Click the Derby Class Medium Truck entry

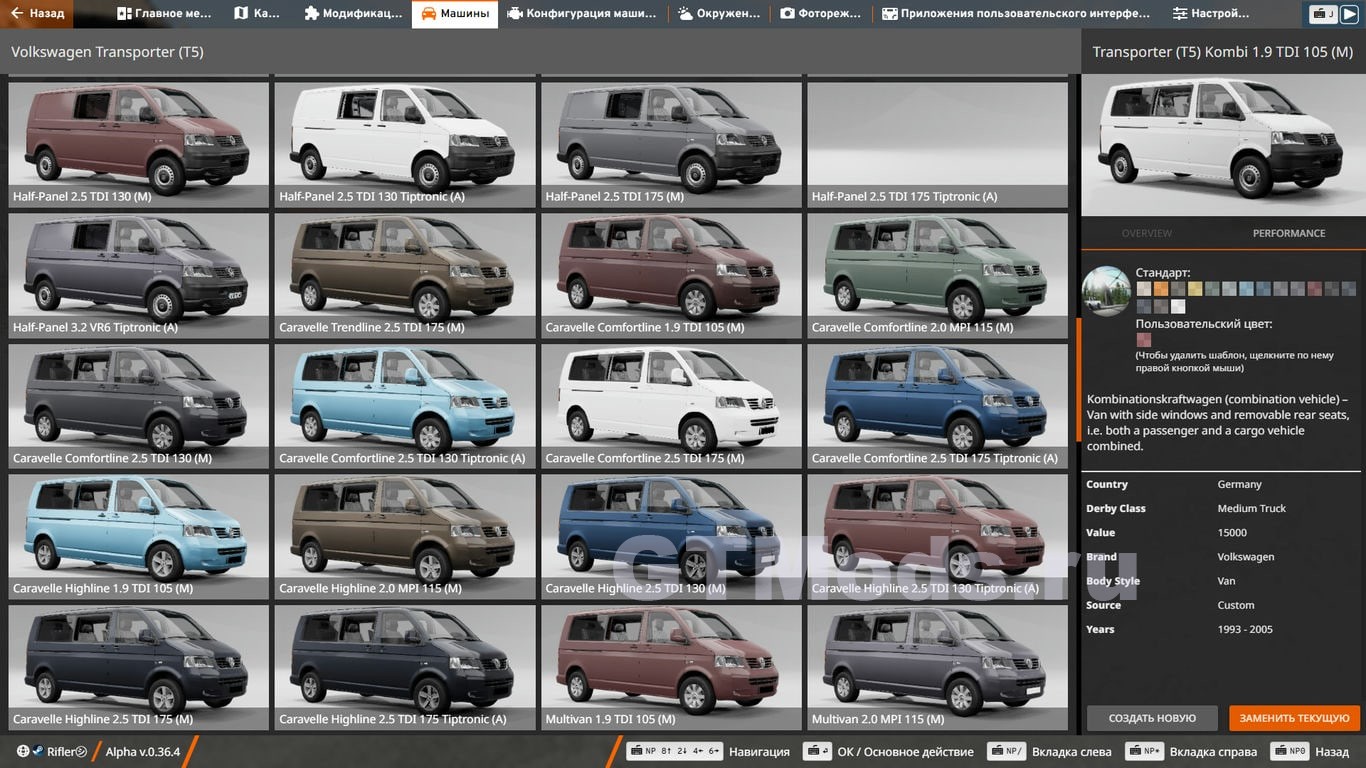1223,508
